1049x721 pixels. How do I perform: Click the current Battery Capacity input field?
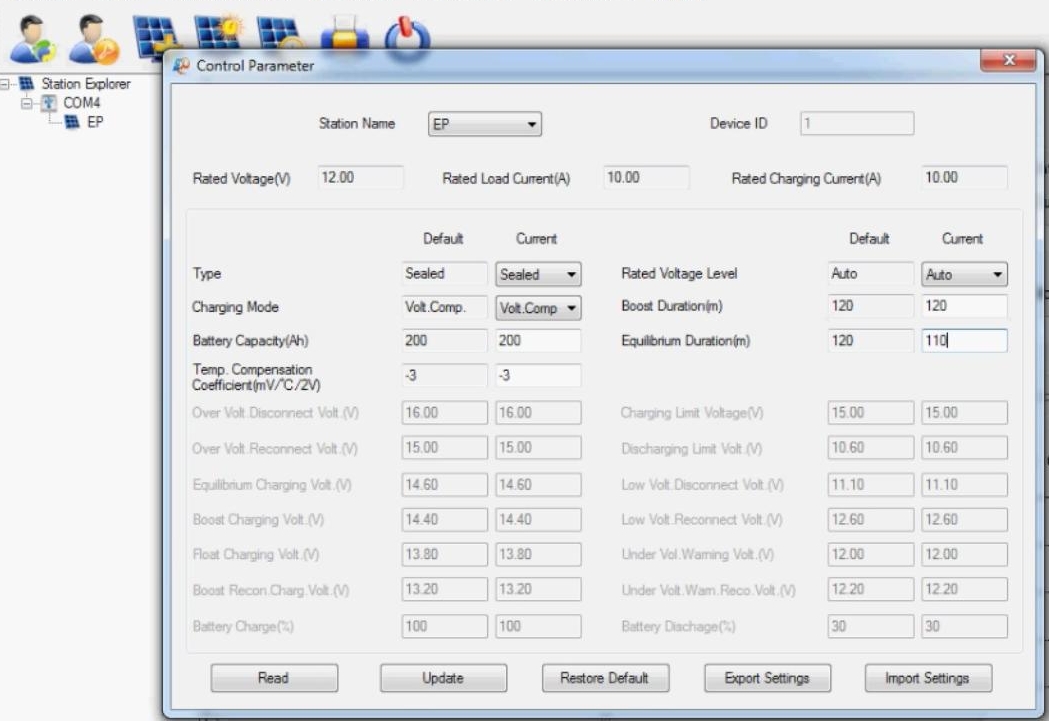[x=538, y=340]
